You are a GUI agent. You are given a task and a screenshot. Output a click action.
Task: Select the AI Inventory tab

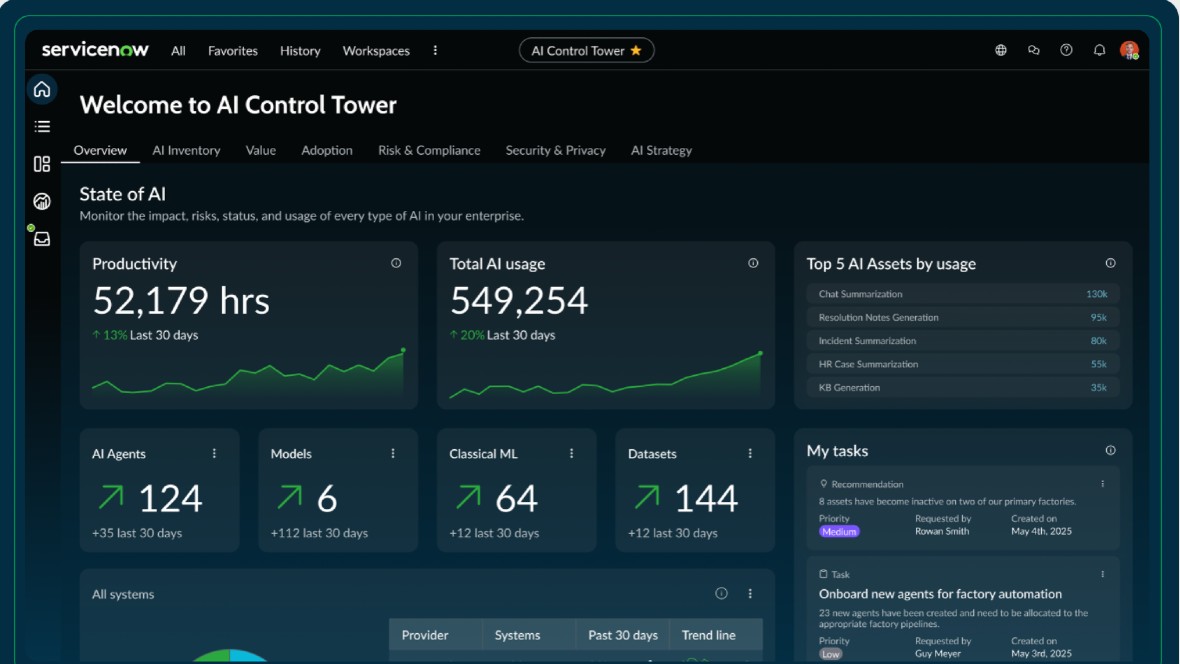(x=186, y=150)
